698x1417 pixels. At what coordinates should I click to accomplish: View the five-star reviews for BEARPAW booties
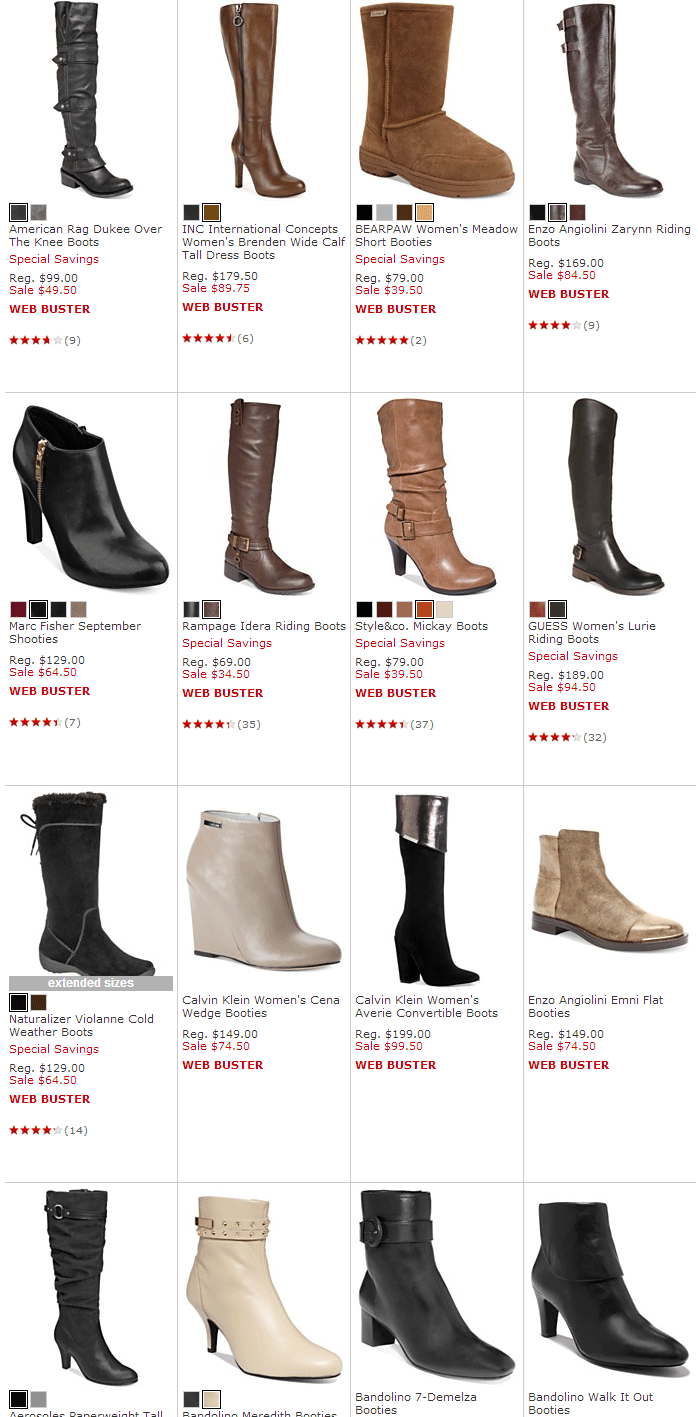point(391,340)
